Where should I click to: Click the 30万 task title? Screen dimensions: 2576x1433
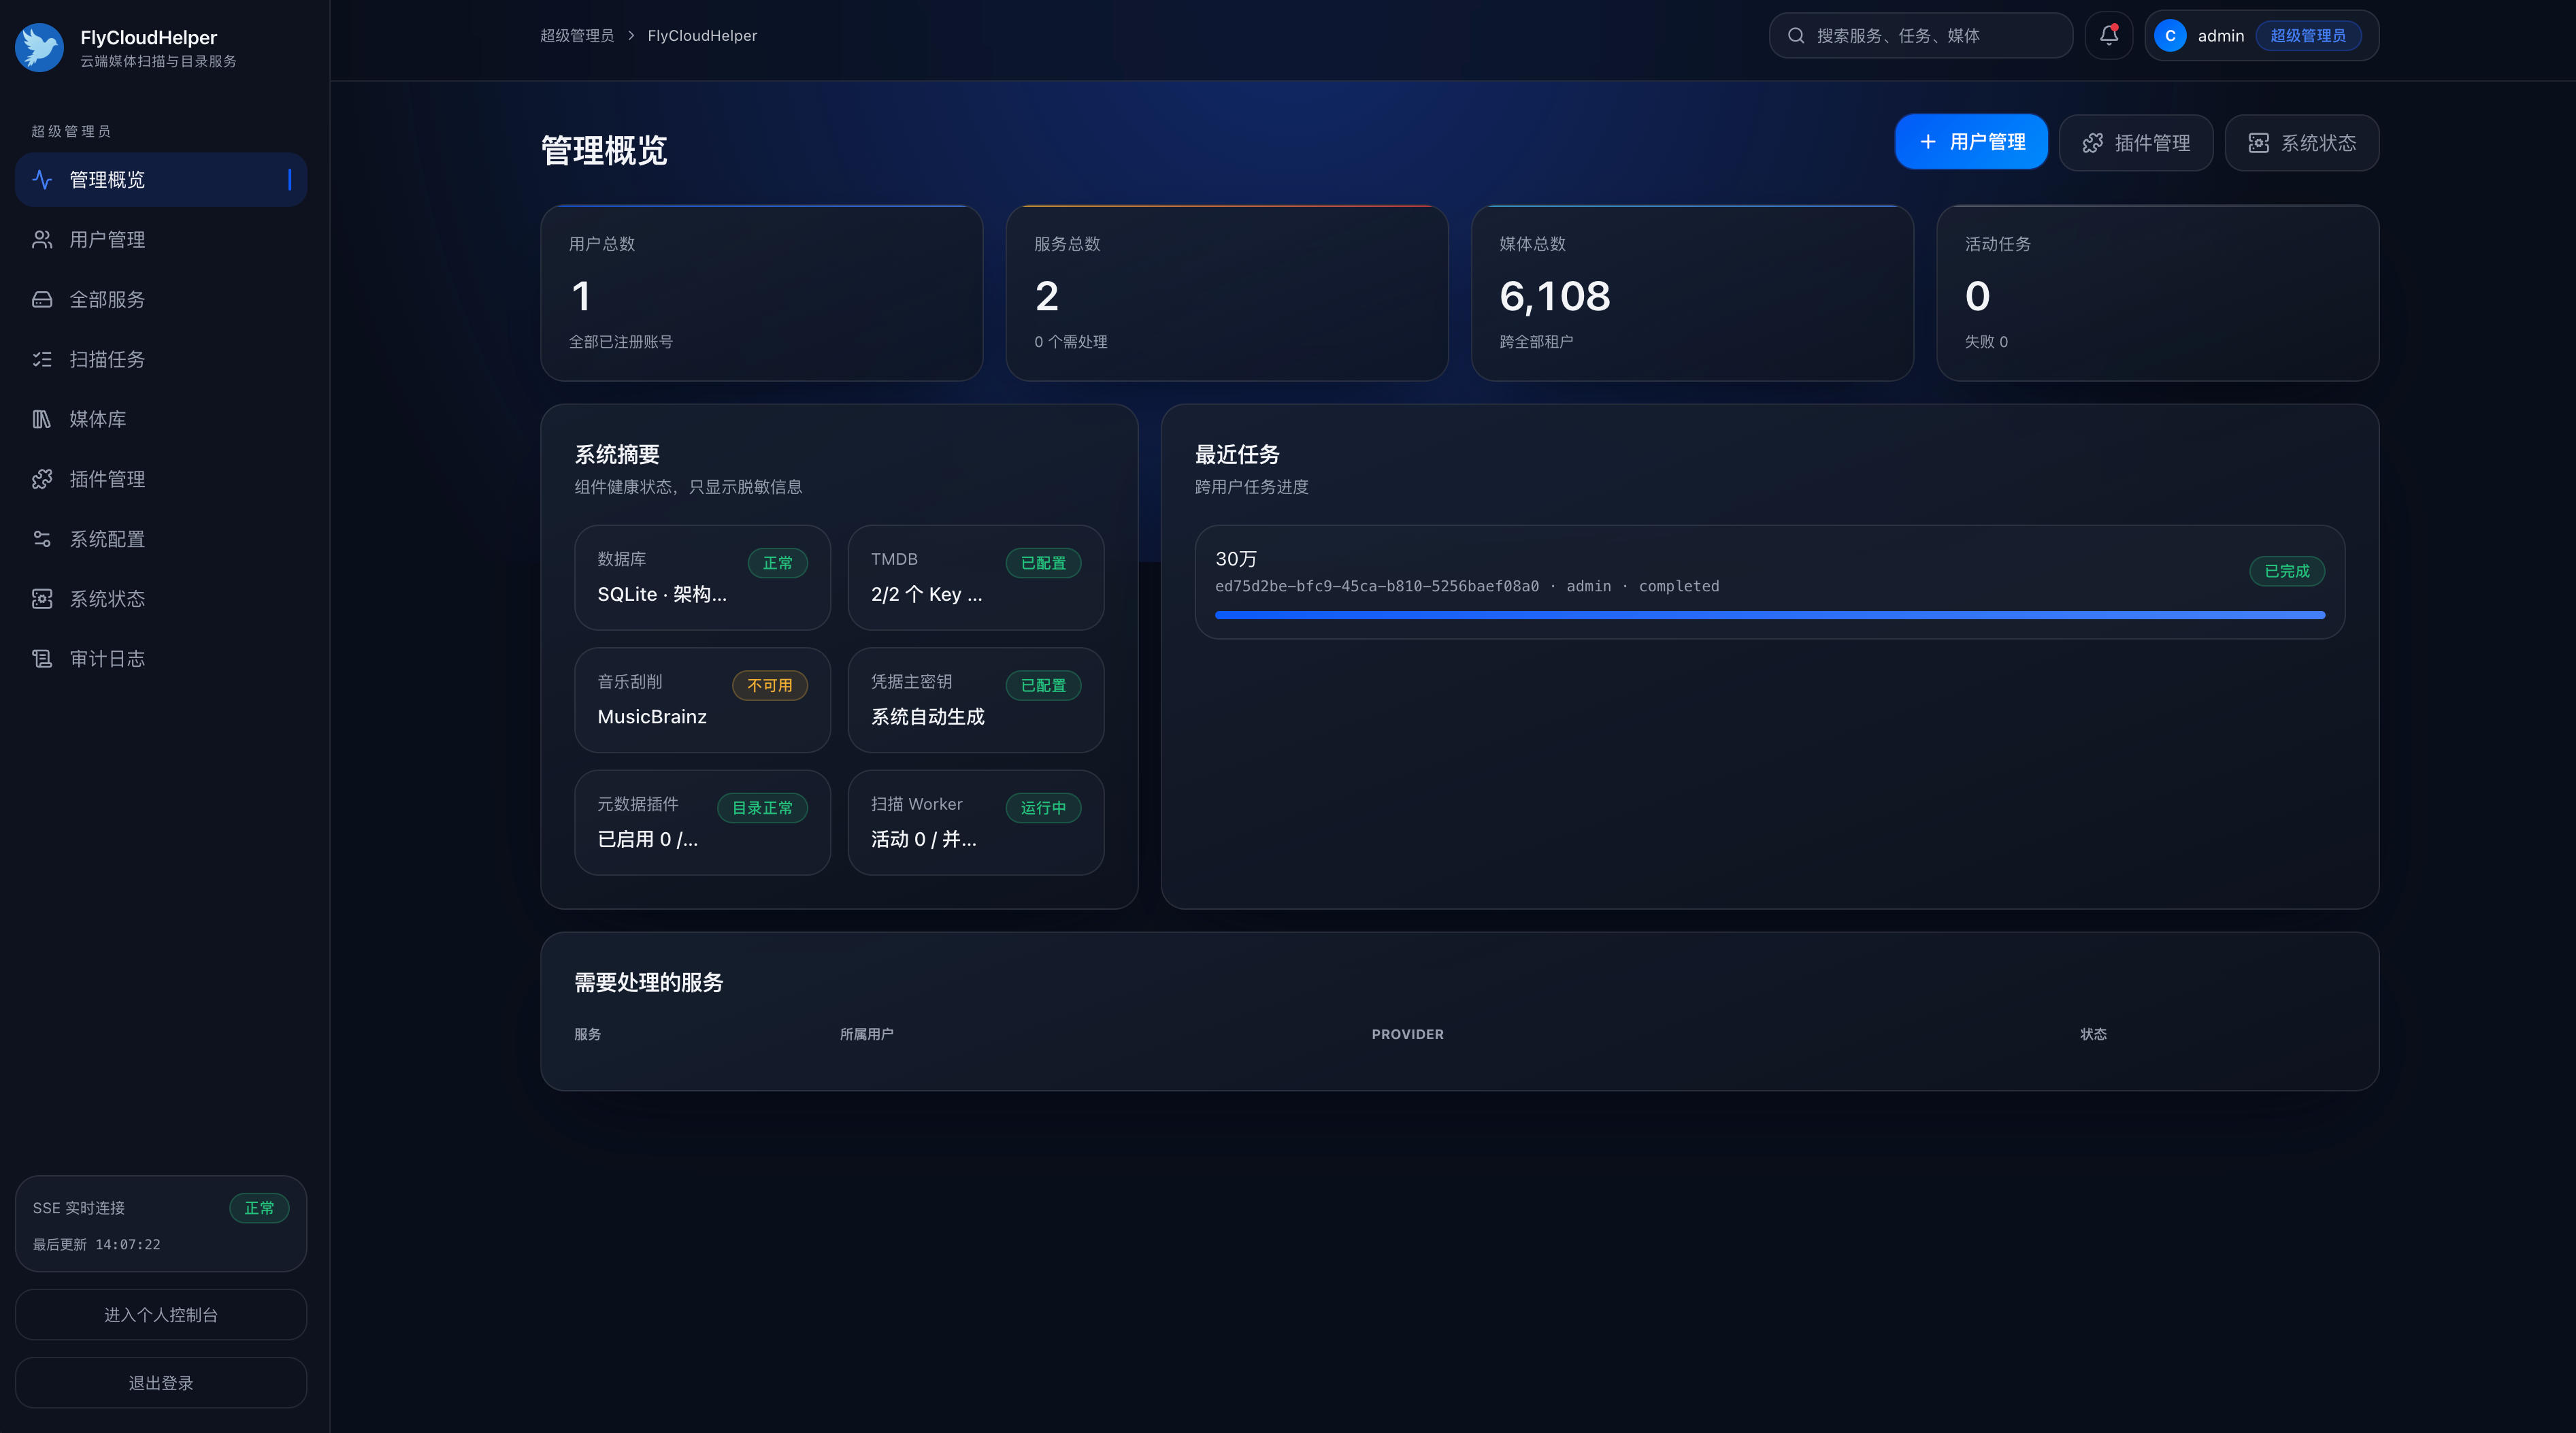(1236, 559)
